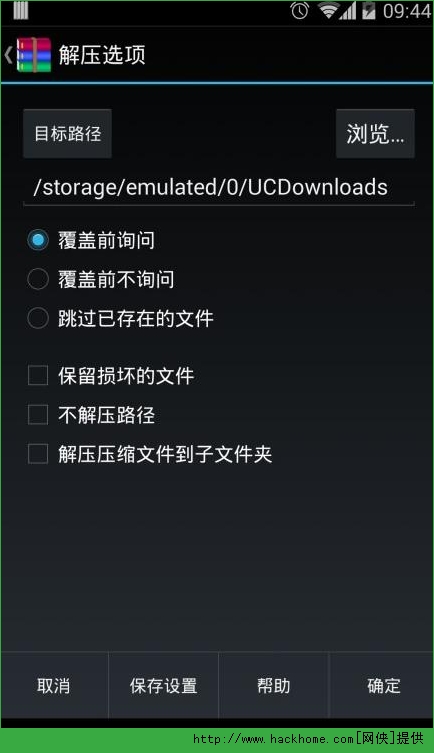Open 帮助 help in bottom bar
The width and height of the screenshot is (434, 753).
click(274, 685)
